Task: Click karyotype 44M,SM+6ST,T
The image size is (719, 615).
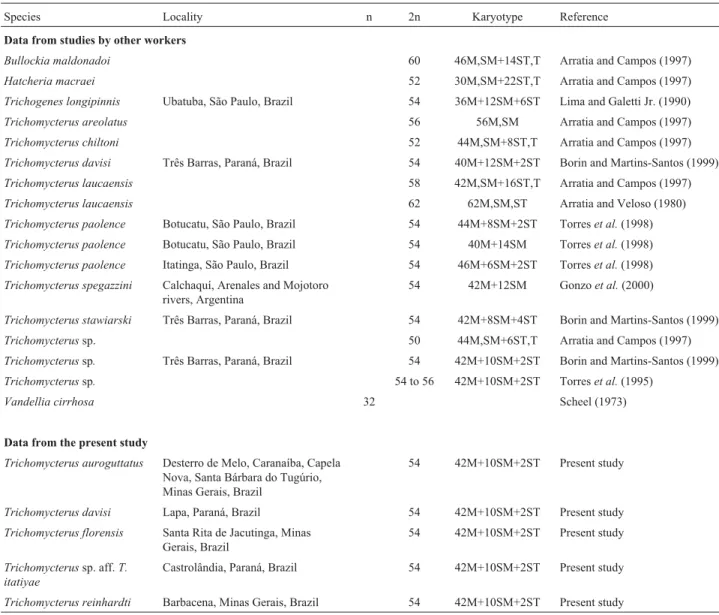Action: coord(497,341)
